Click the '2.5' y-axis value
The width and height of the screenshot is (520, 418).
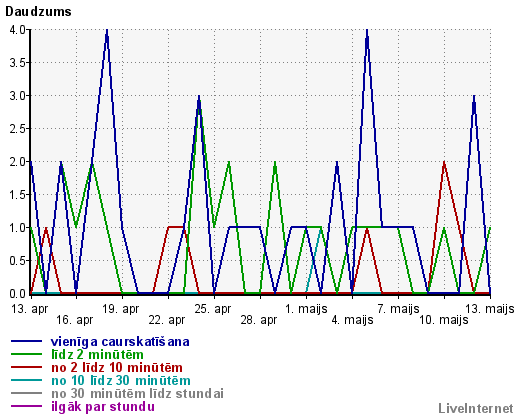(17, 129)
